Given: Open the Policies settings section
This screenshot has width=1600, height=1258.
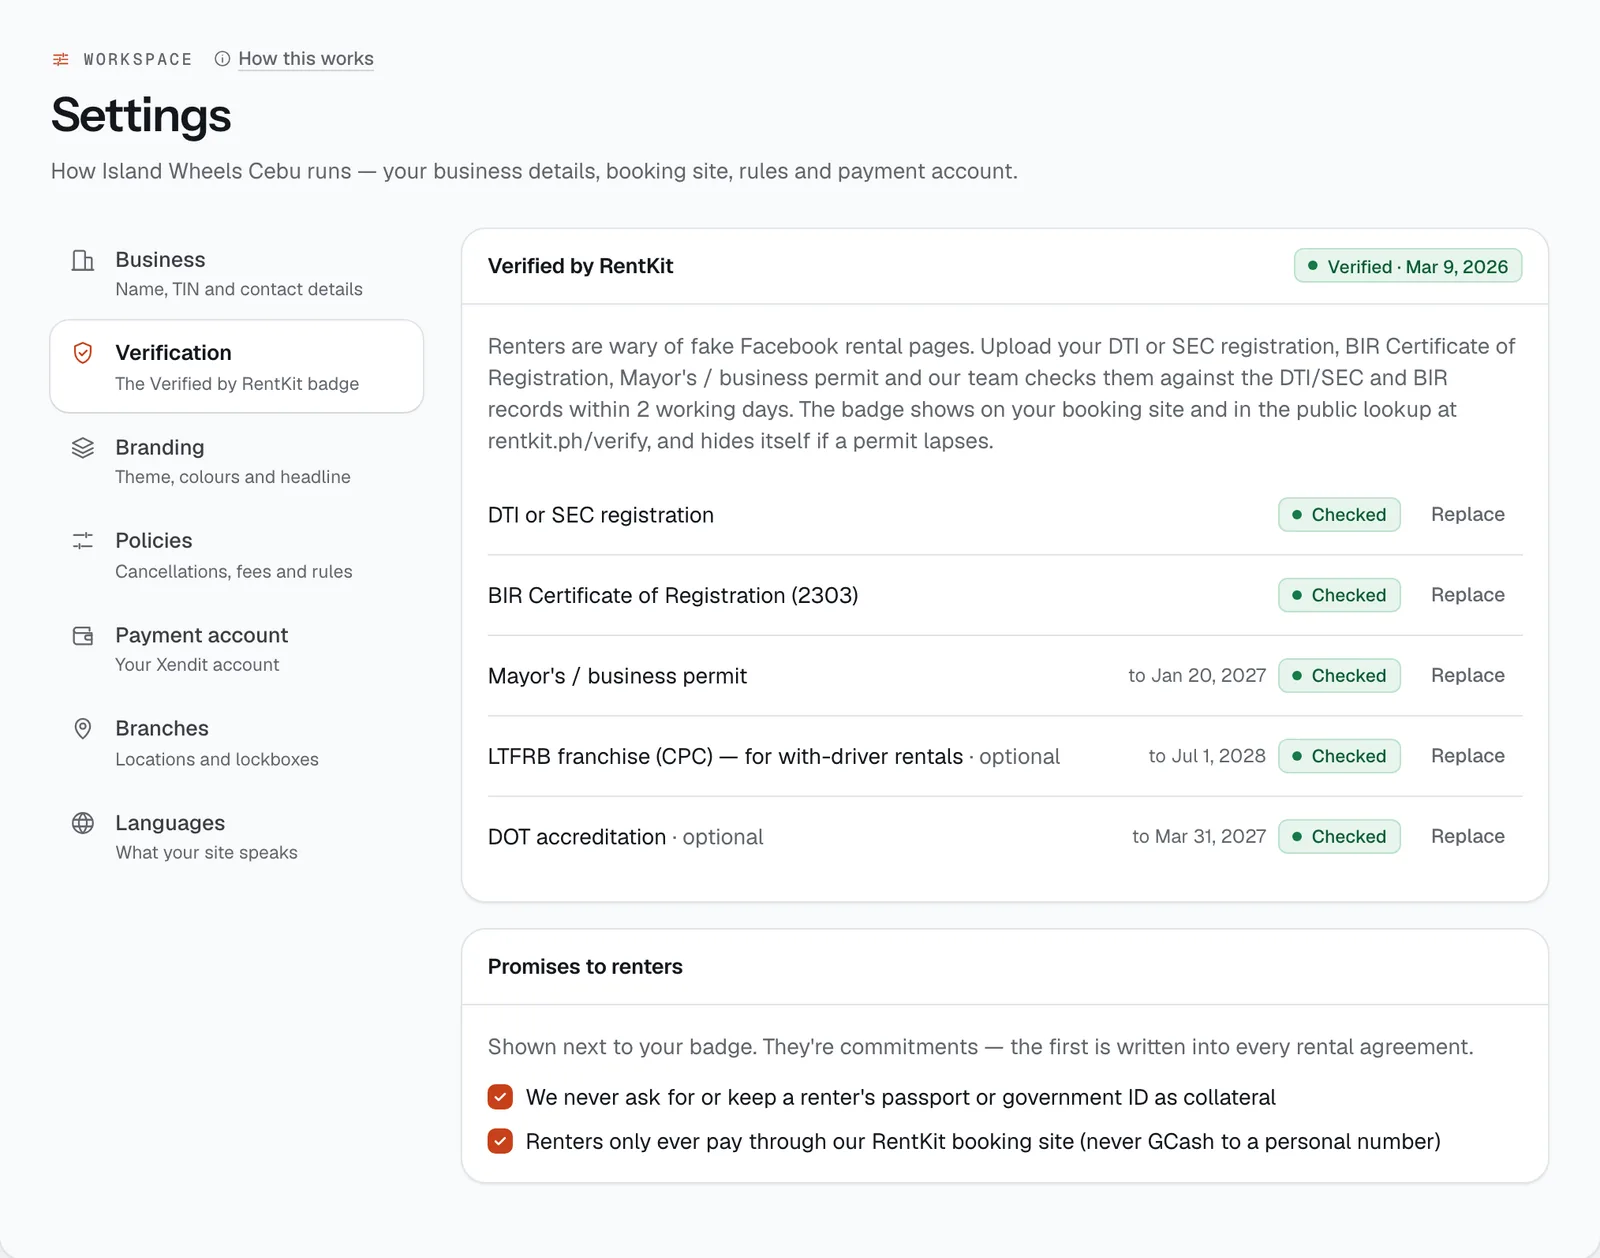Looking at the screenshot, I should [237, 555].
